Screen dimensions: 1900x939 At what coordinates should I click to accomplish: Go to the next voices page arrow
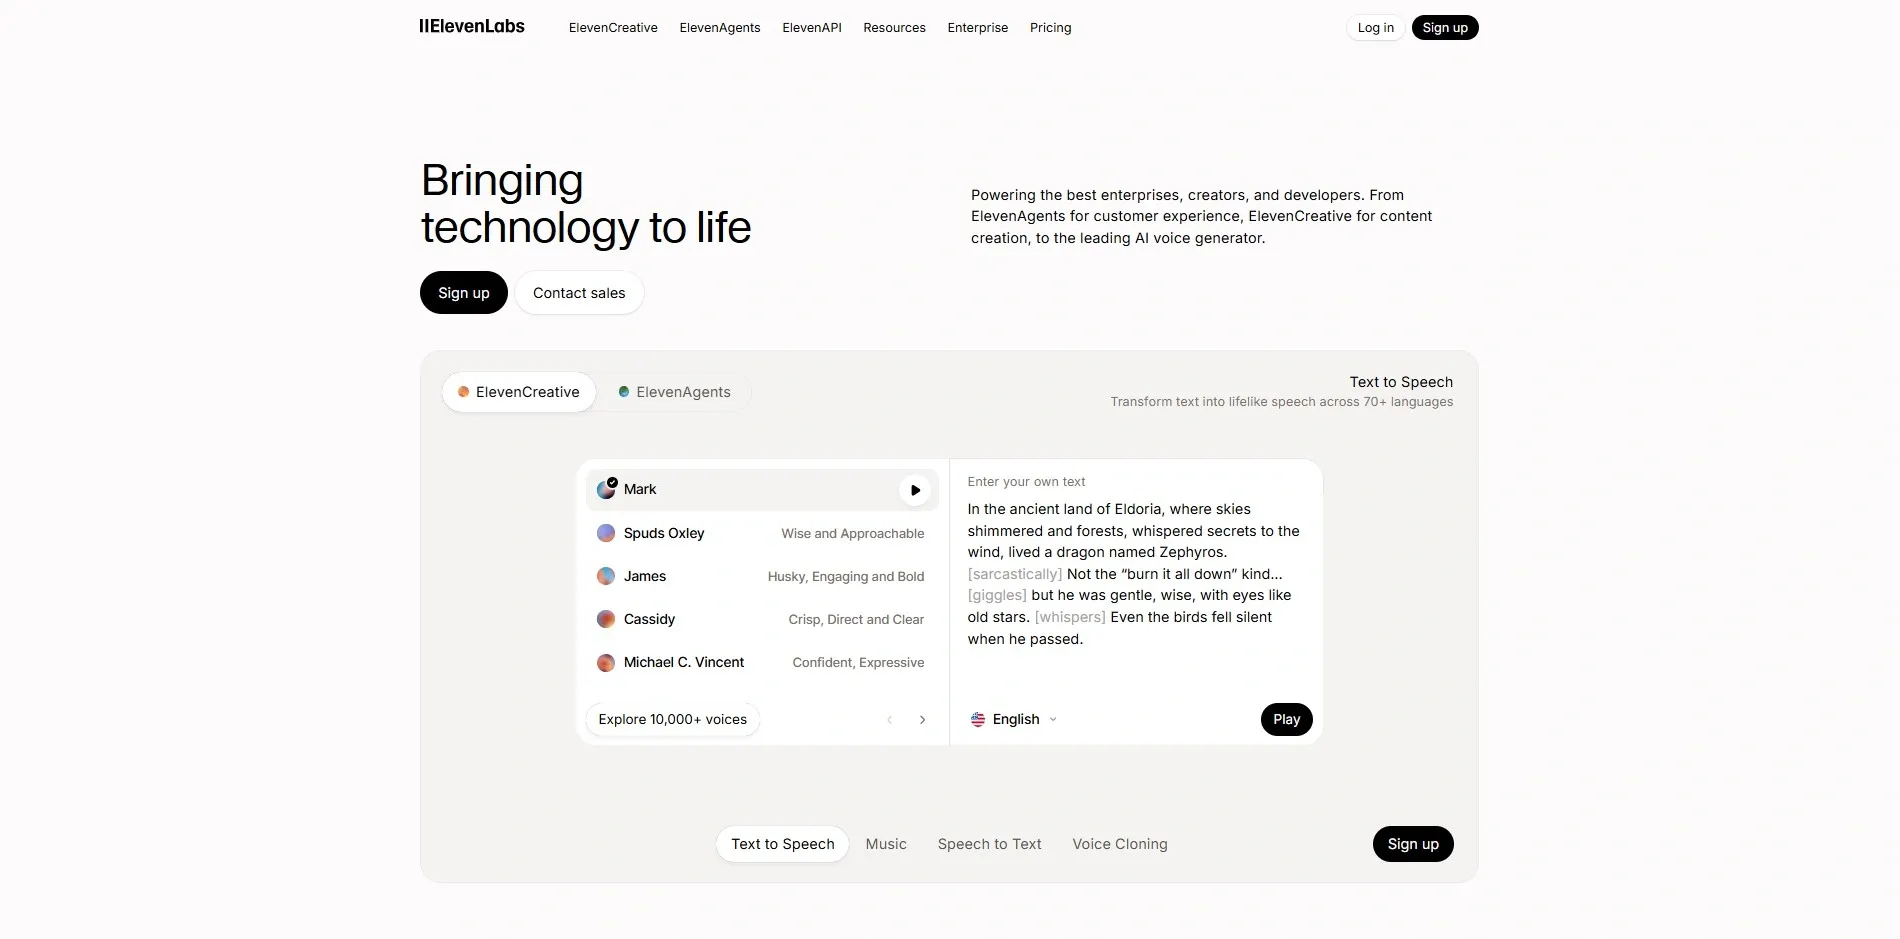pos(922,720)
